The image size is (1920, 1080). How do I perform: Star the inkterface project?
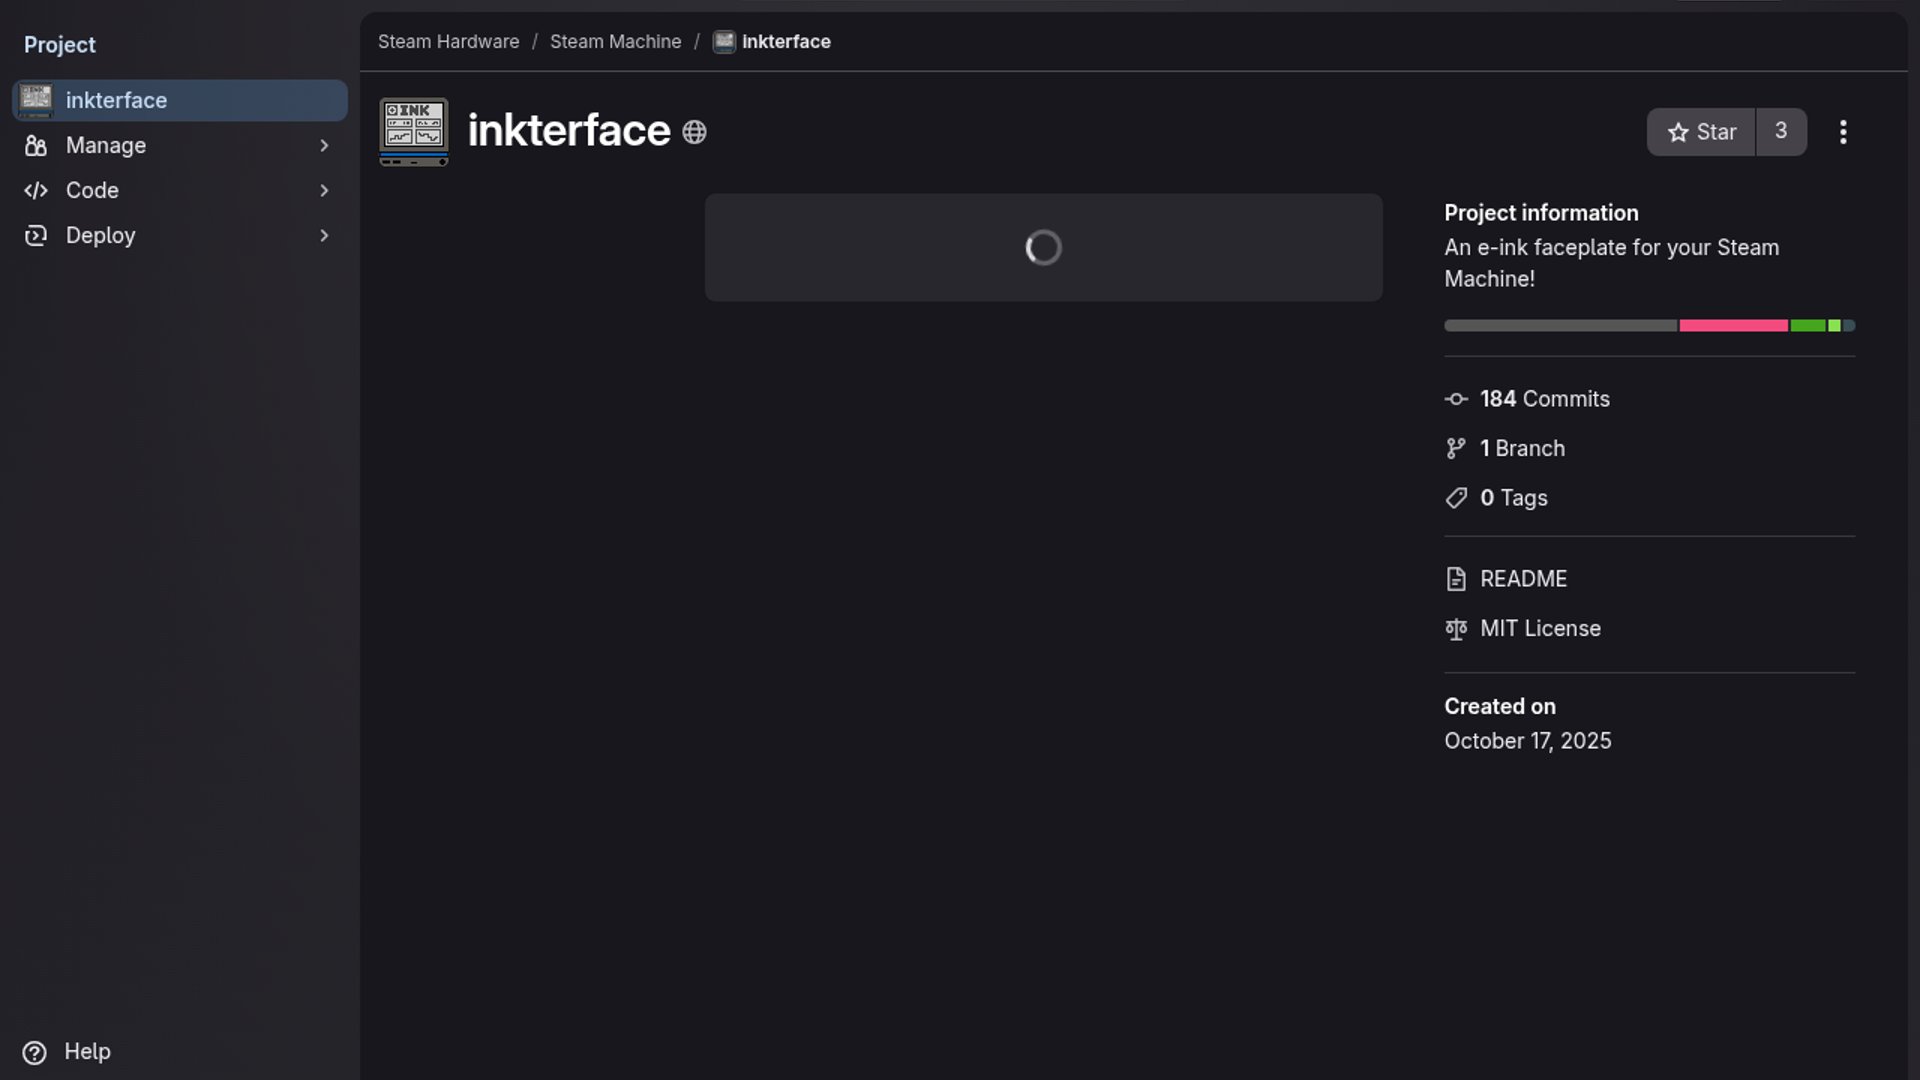coord(1701,132)
